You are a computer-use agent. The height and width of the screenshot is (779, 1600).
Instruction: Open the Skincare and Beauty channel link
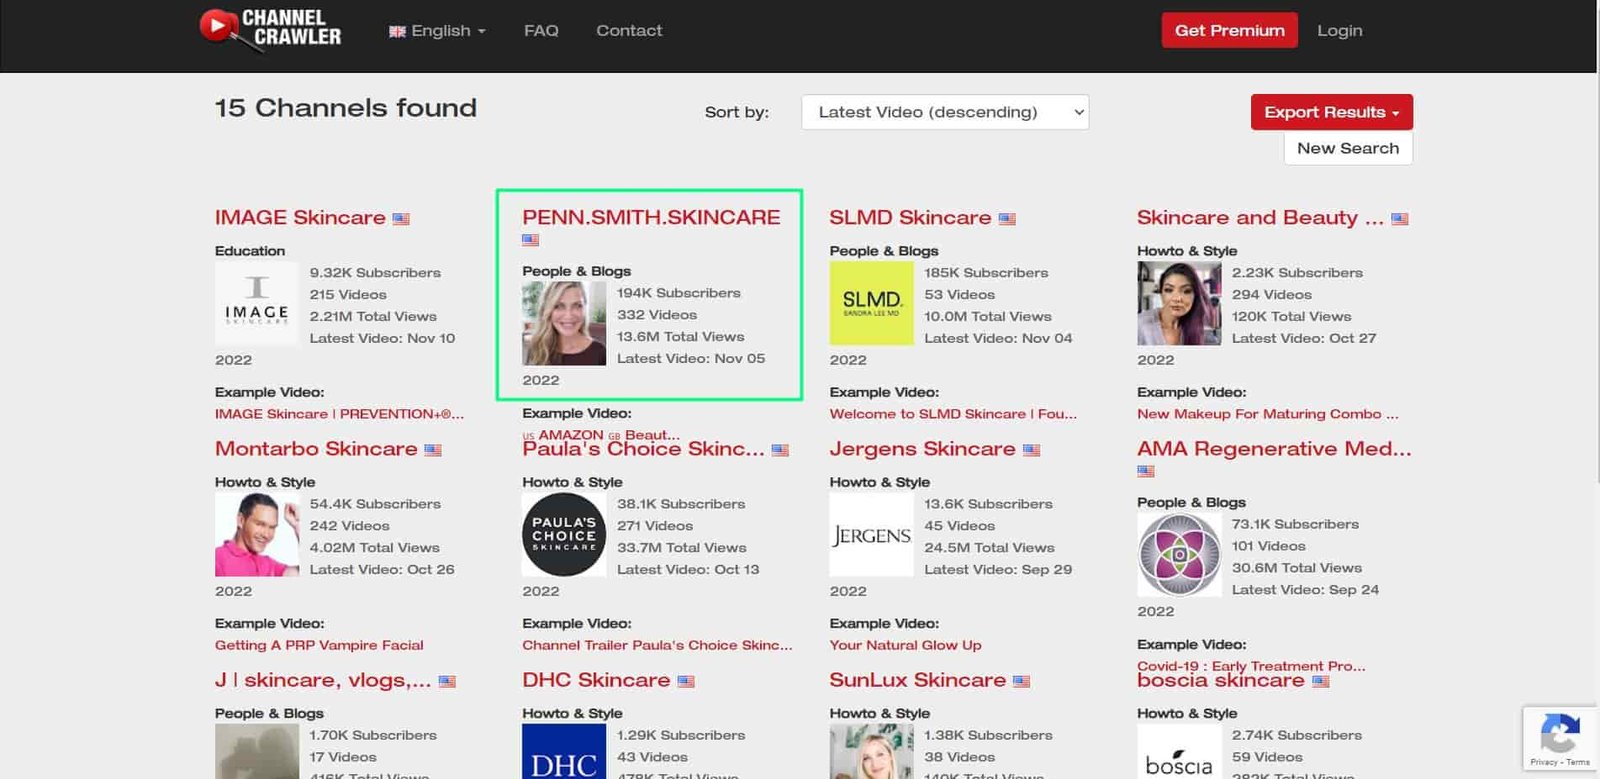pos(1260,218)
